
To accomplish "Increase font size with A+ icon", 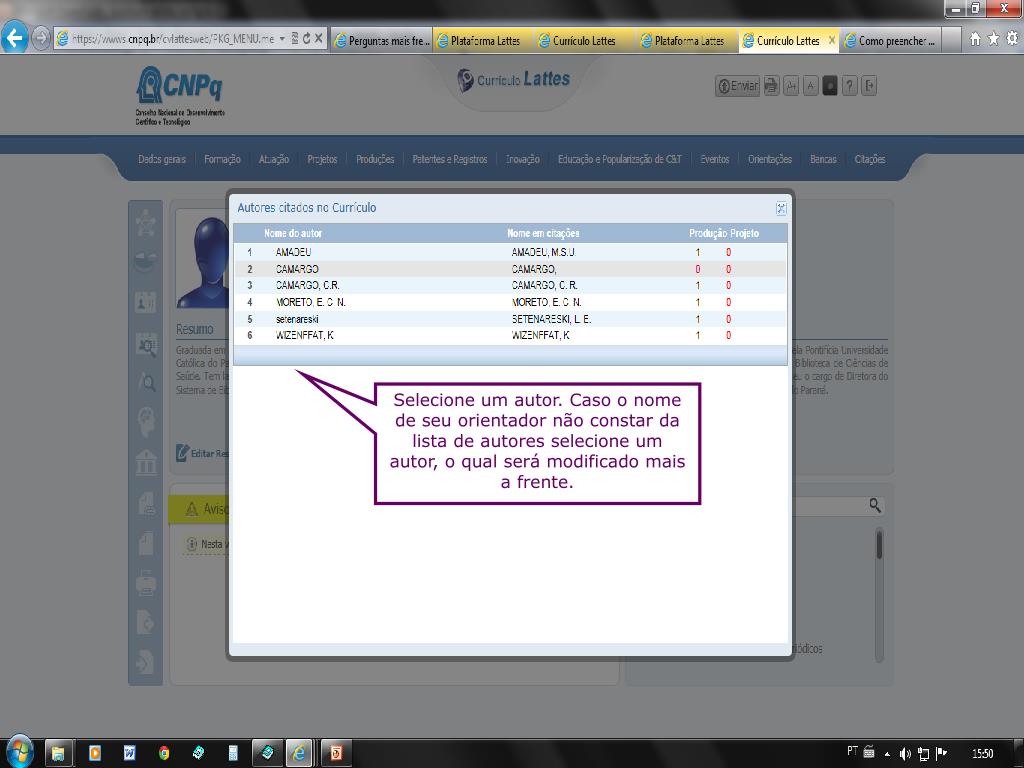I will coord(791,86).
